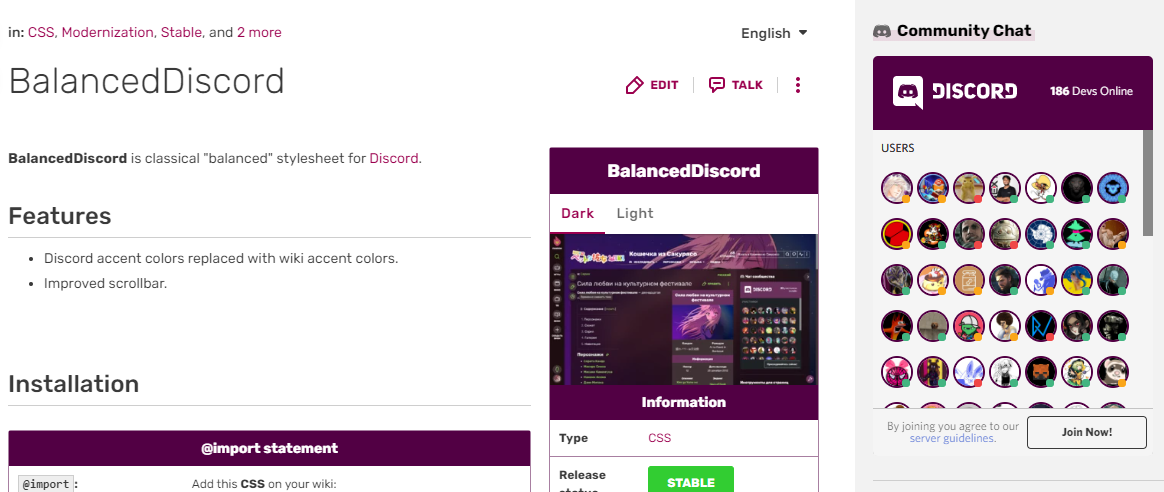This screenshot has width=1164, height=492.
Task: Open the dark theme screenshot thumbnail
Action: pos(683,309)
